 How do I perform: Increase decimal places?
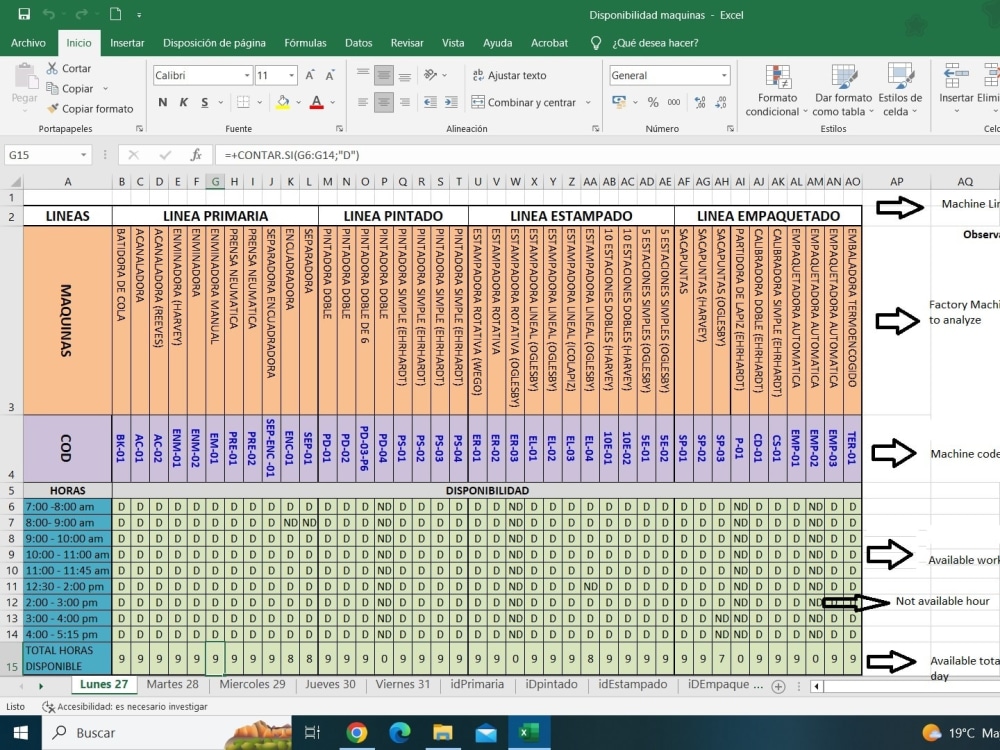click(700, 102)
